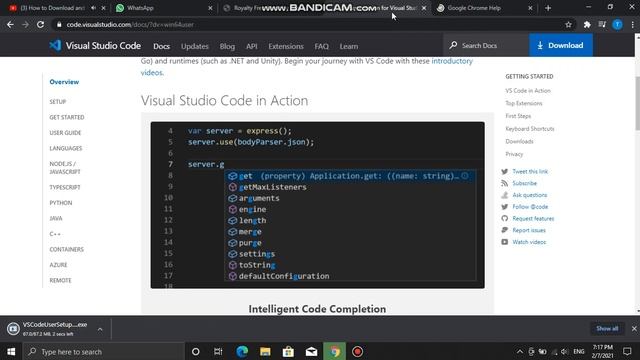This screenshot has width=640, height=360.
Task: Click ENG language indicator in tray
Action: click(579, 351)
